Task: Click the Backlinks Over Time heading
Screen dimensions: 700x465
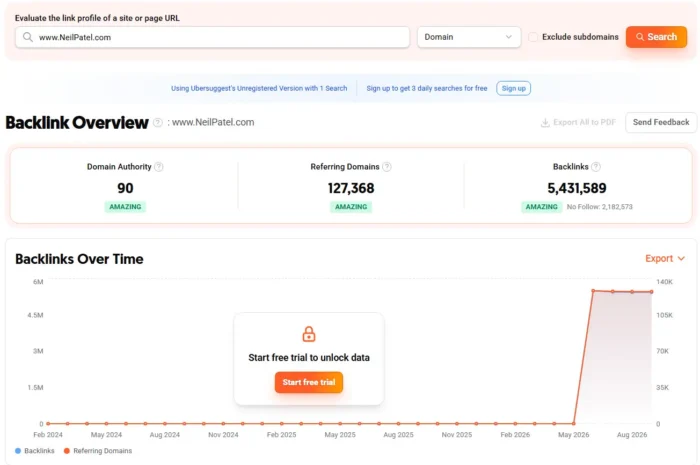Action: [79, 259]
